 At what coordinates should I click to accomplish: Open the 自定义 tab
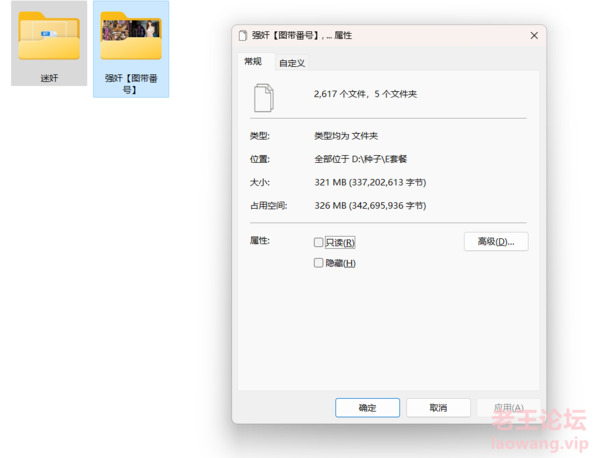(x=292, y=63)
